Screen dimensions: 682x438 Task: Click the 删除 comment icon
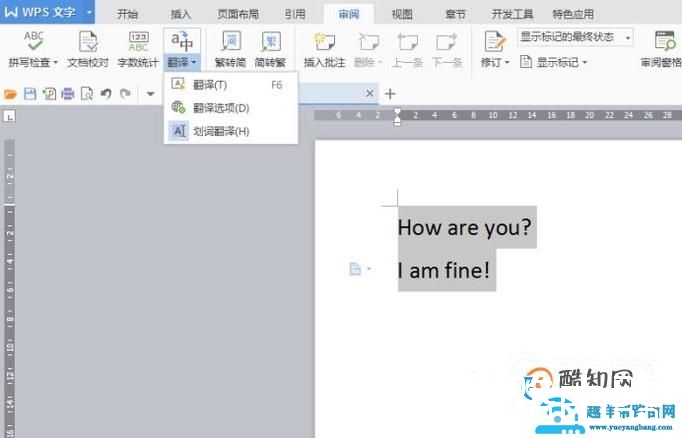click(x=369, y=42)
